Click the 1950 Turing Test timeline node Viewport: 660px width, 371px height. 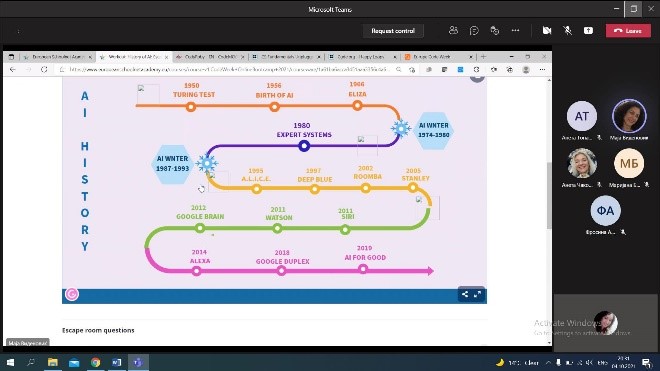pos(191,107)
